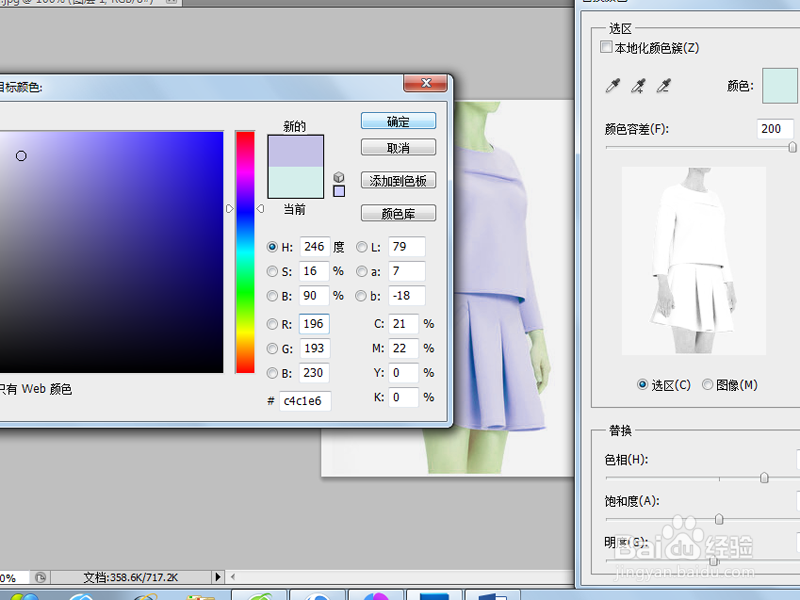The width and height of the screenshot is (800, 600).
Task: Click the selection preview thumbnail in Replace Color
Action: [x=694, y=261]
